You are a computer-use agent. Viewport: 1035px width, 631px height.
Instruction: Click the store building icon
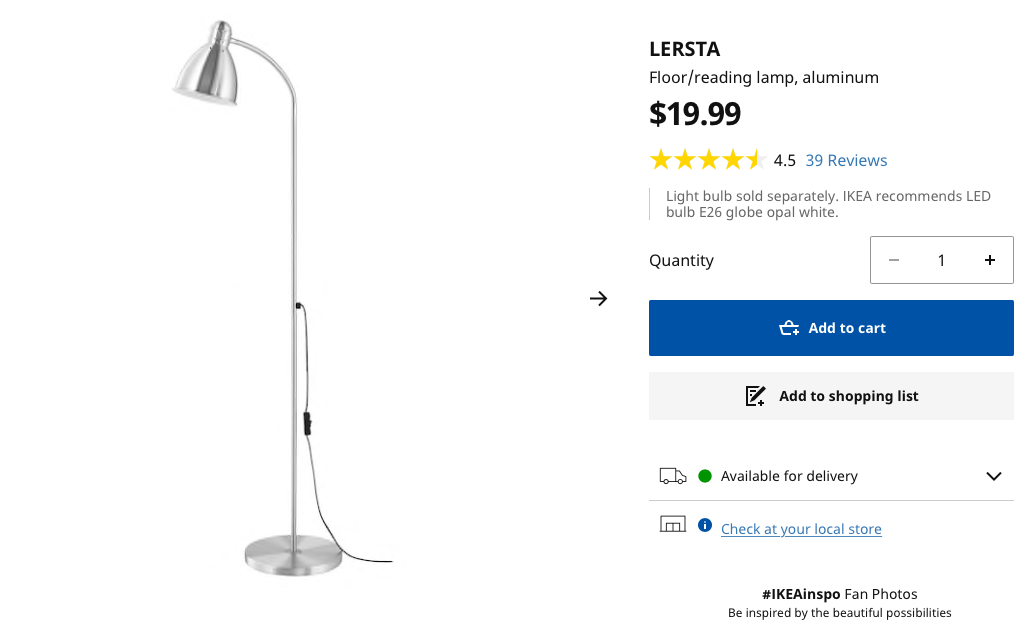point(673,524)
